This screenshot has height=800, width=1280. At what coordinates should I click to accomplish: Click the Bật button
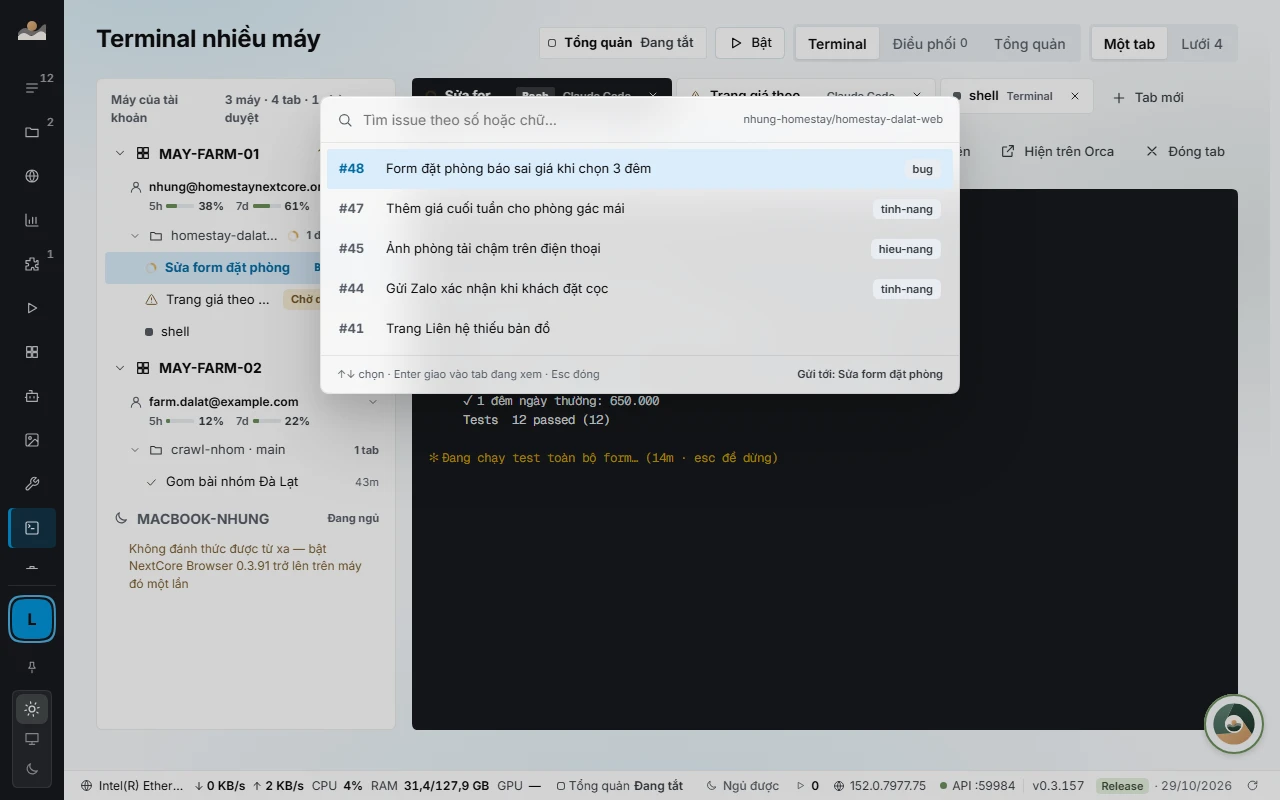point(750,43)
